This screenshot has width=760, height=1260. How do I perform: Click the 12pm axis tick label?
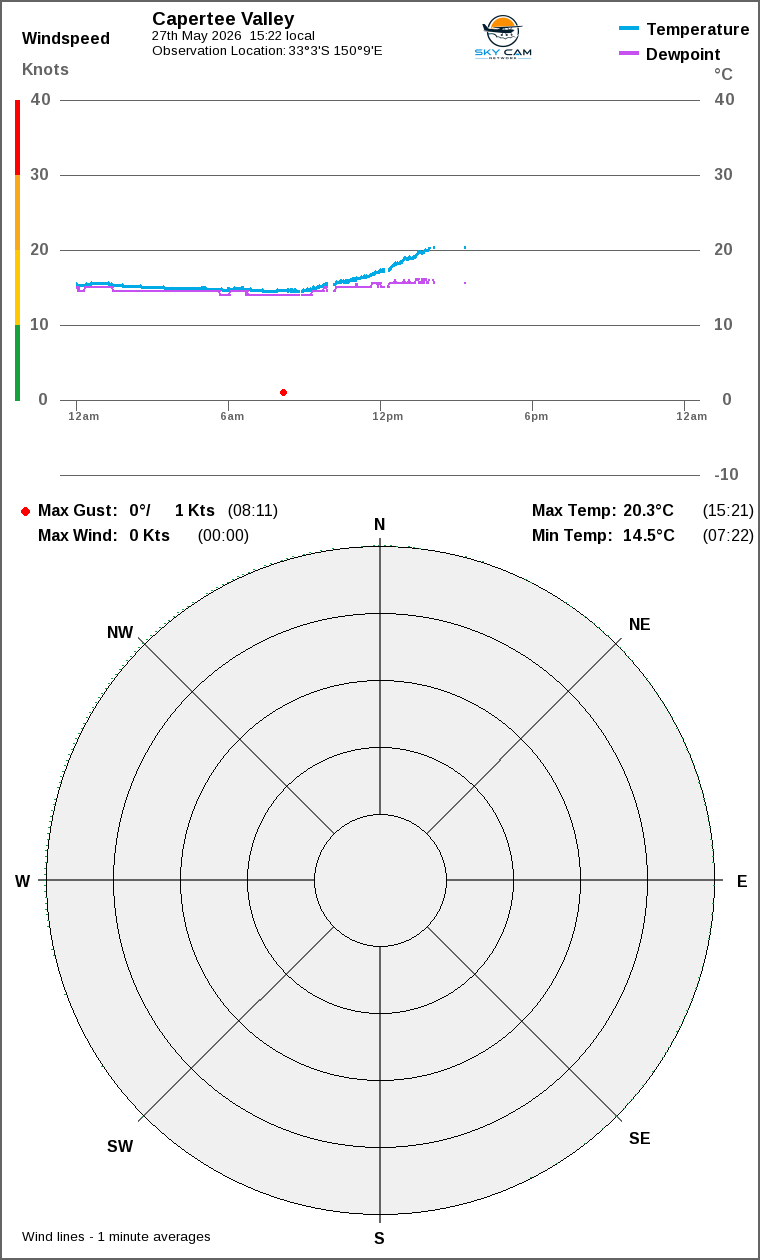point(387,416)
